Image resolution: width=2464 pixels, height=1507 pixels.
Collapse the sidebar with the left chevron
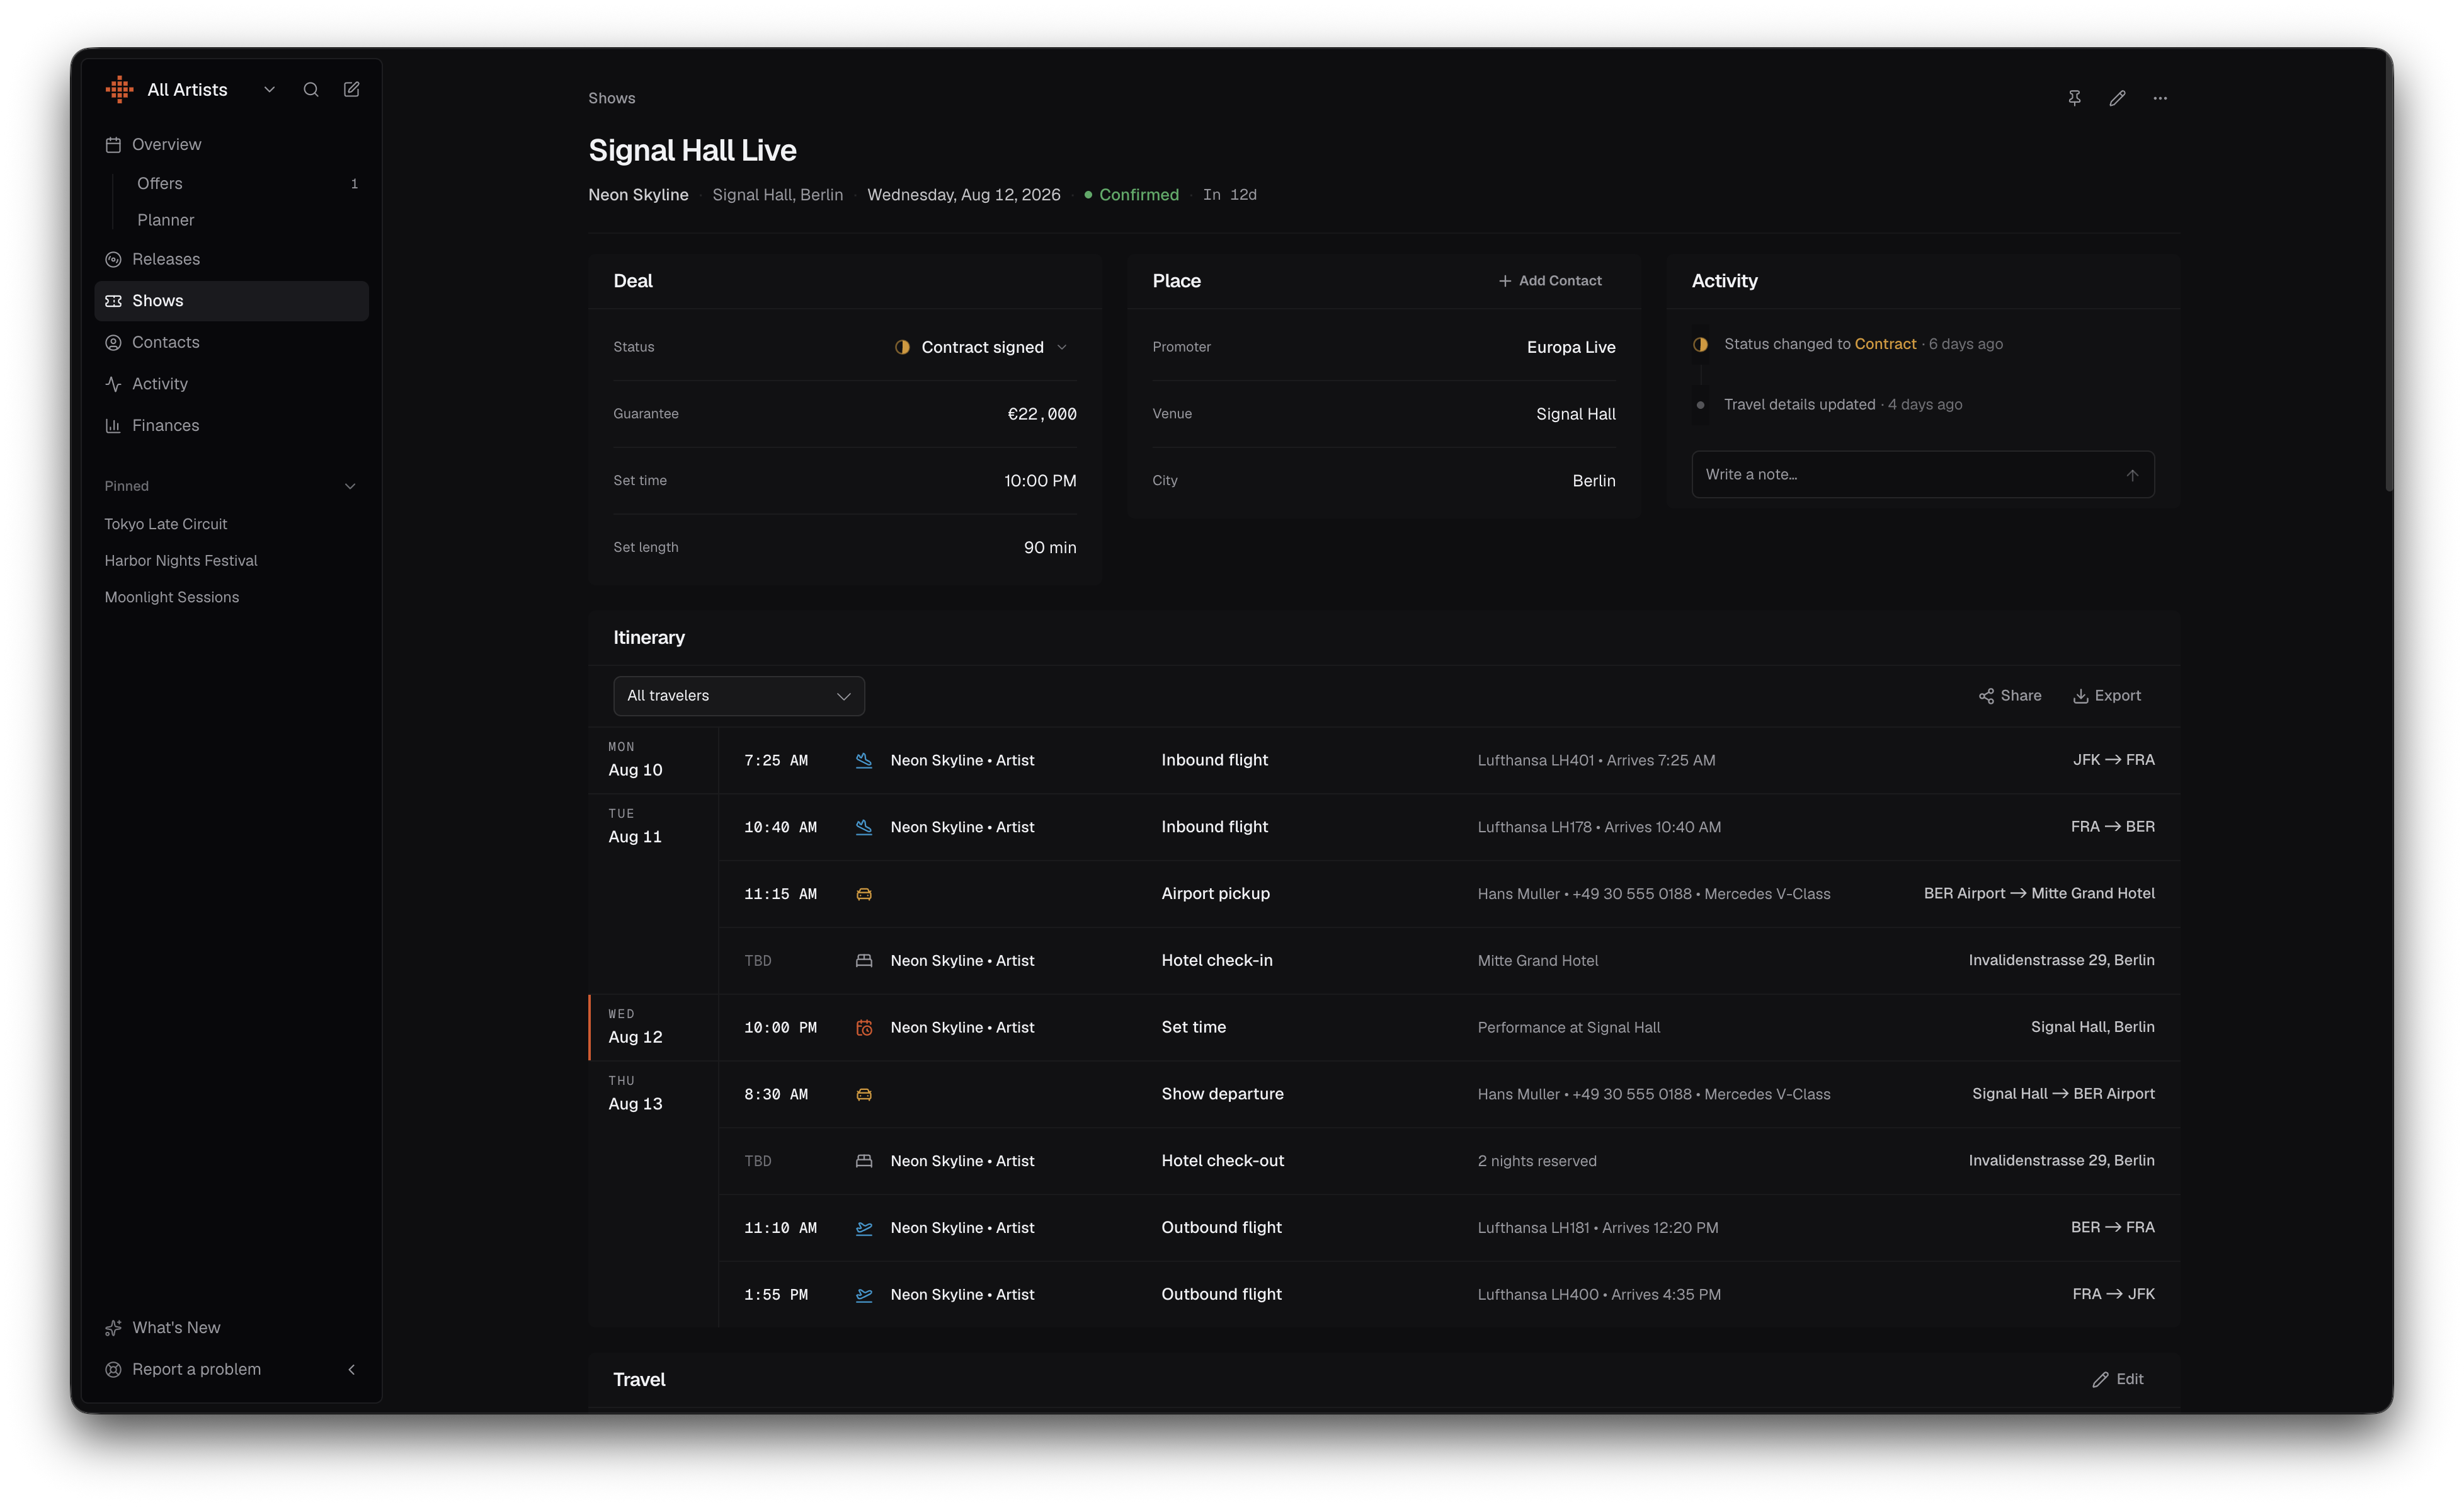pos(351,1370)
